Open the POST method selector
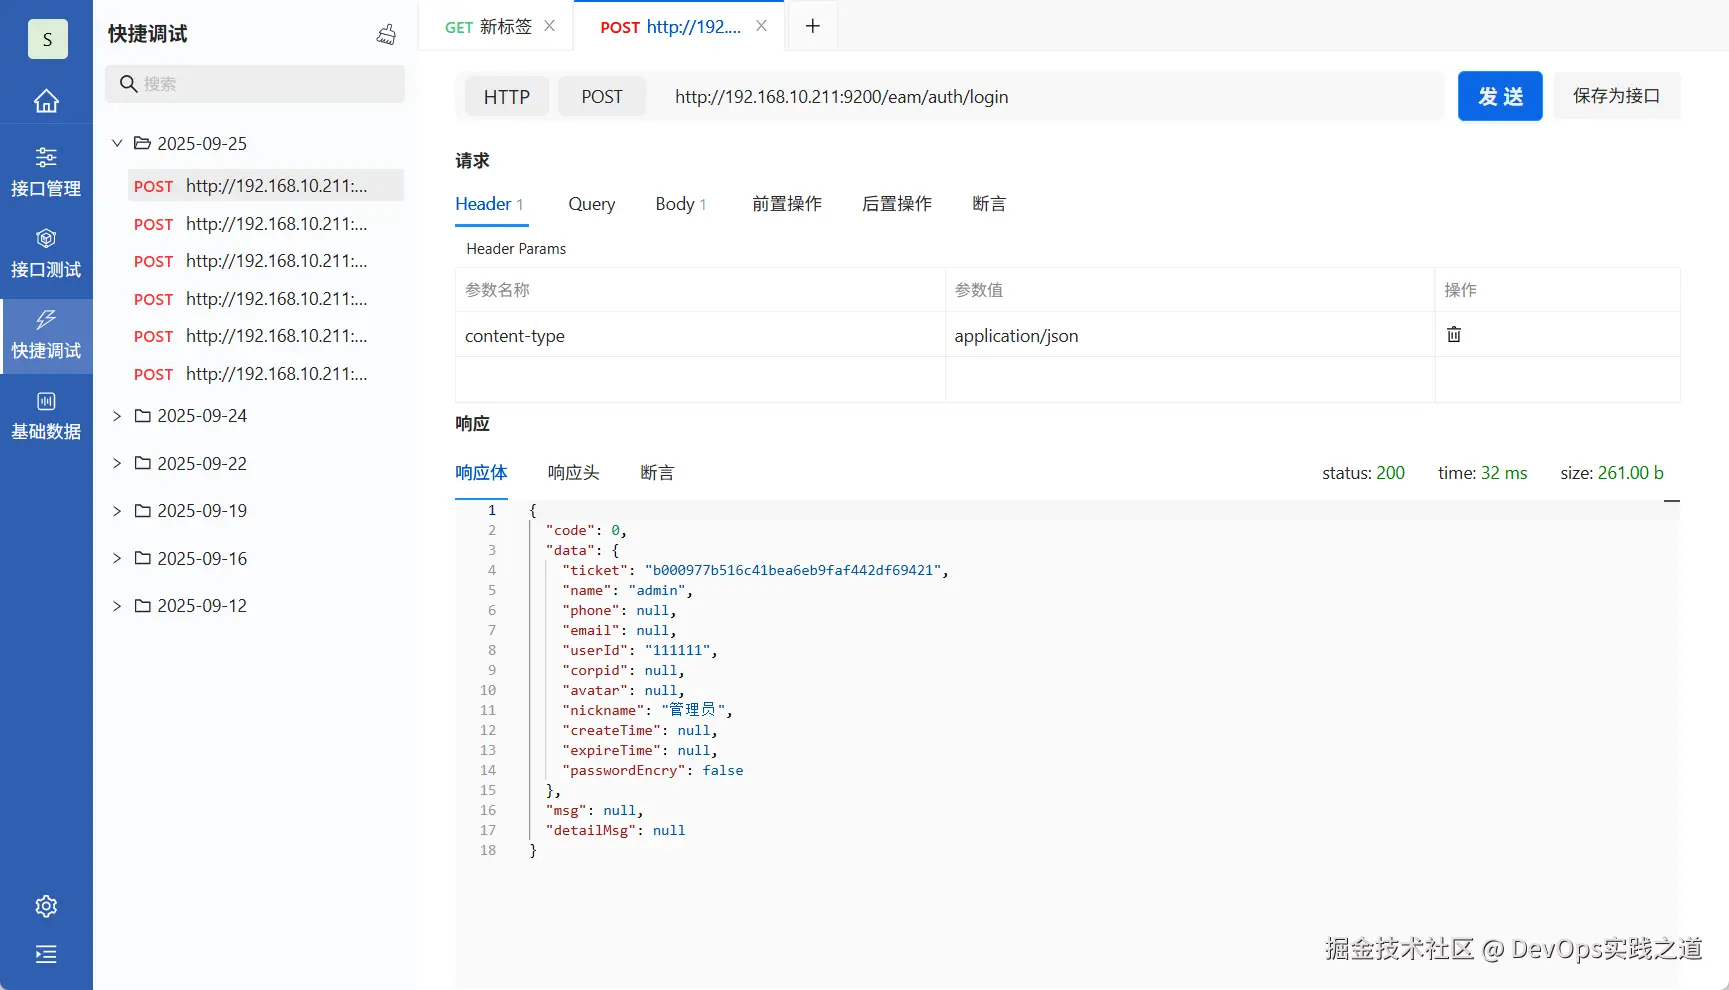The width and height of the screenshot is (1729, 990). pyautogui.click(x=602, y=97)
